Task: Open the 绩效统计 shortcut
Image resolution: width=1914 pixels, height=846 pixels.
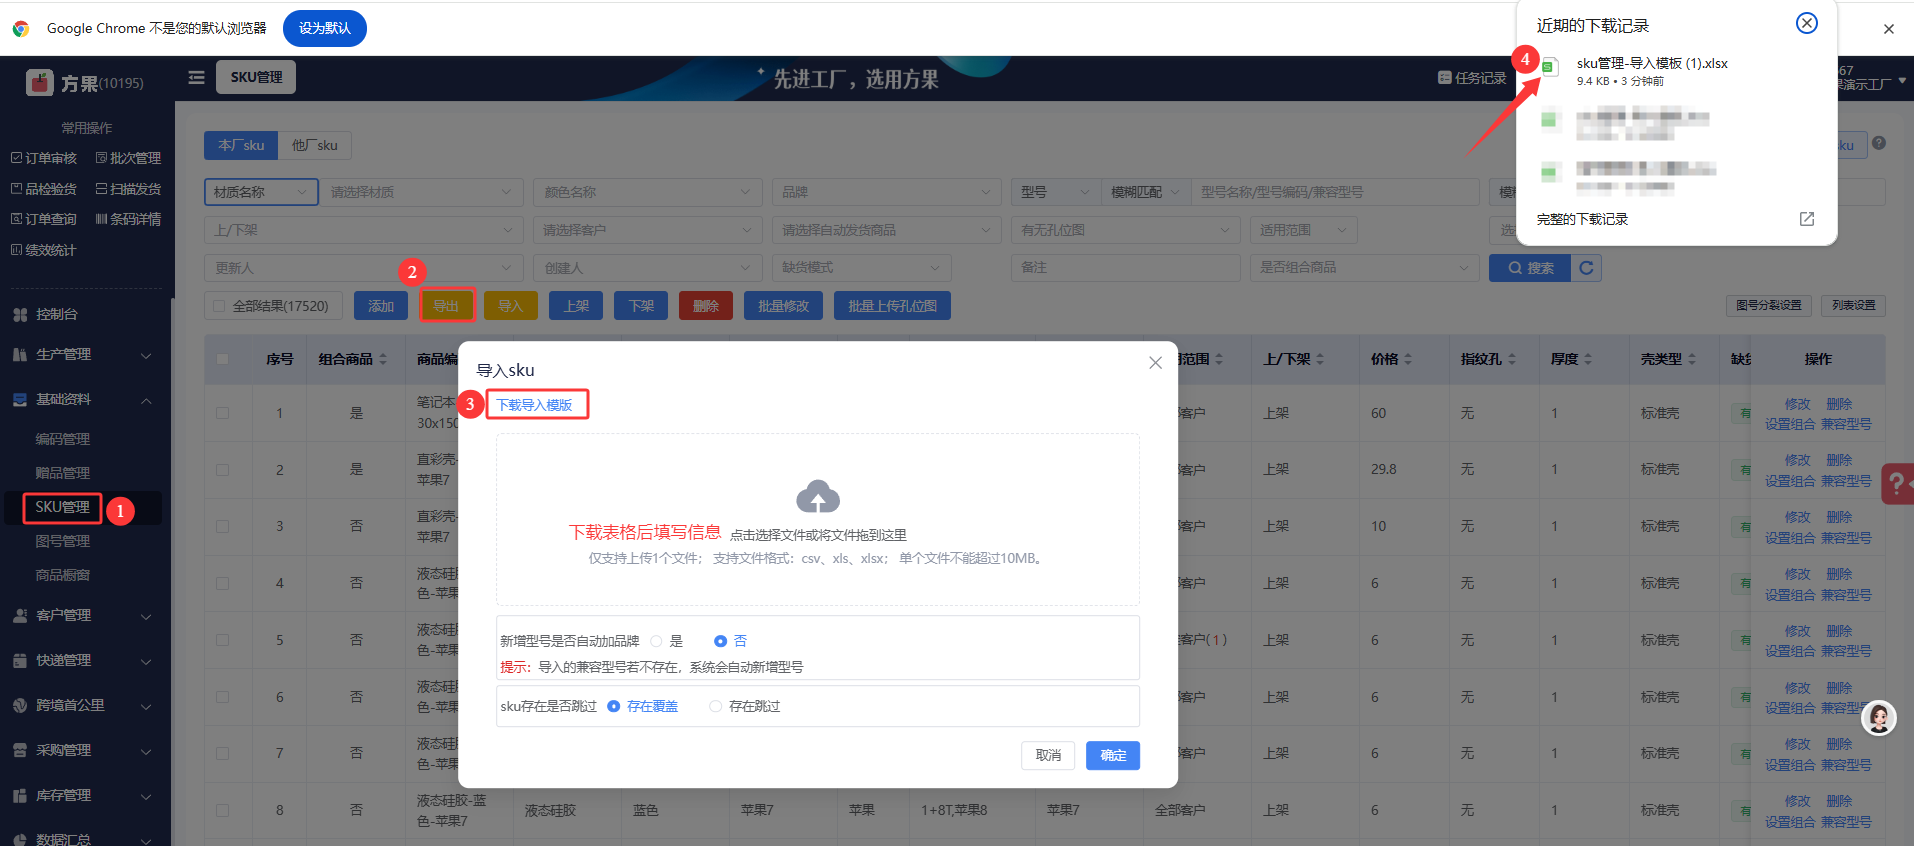Action: (44, 250)
